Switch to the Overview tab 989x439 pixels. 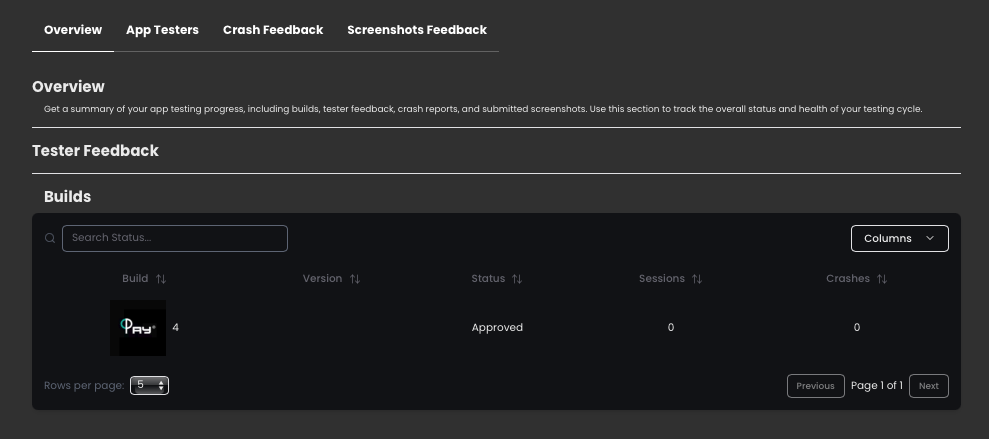pyautogui.click(x=73, y=30)
